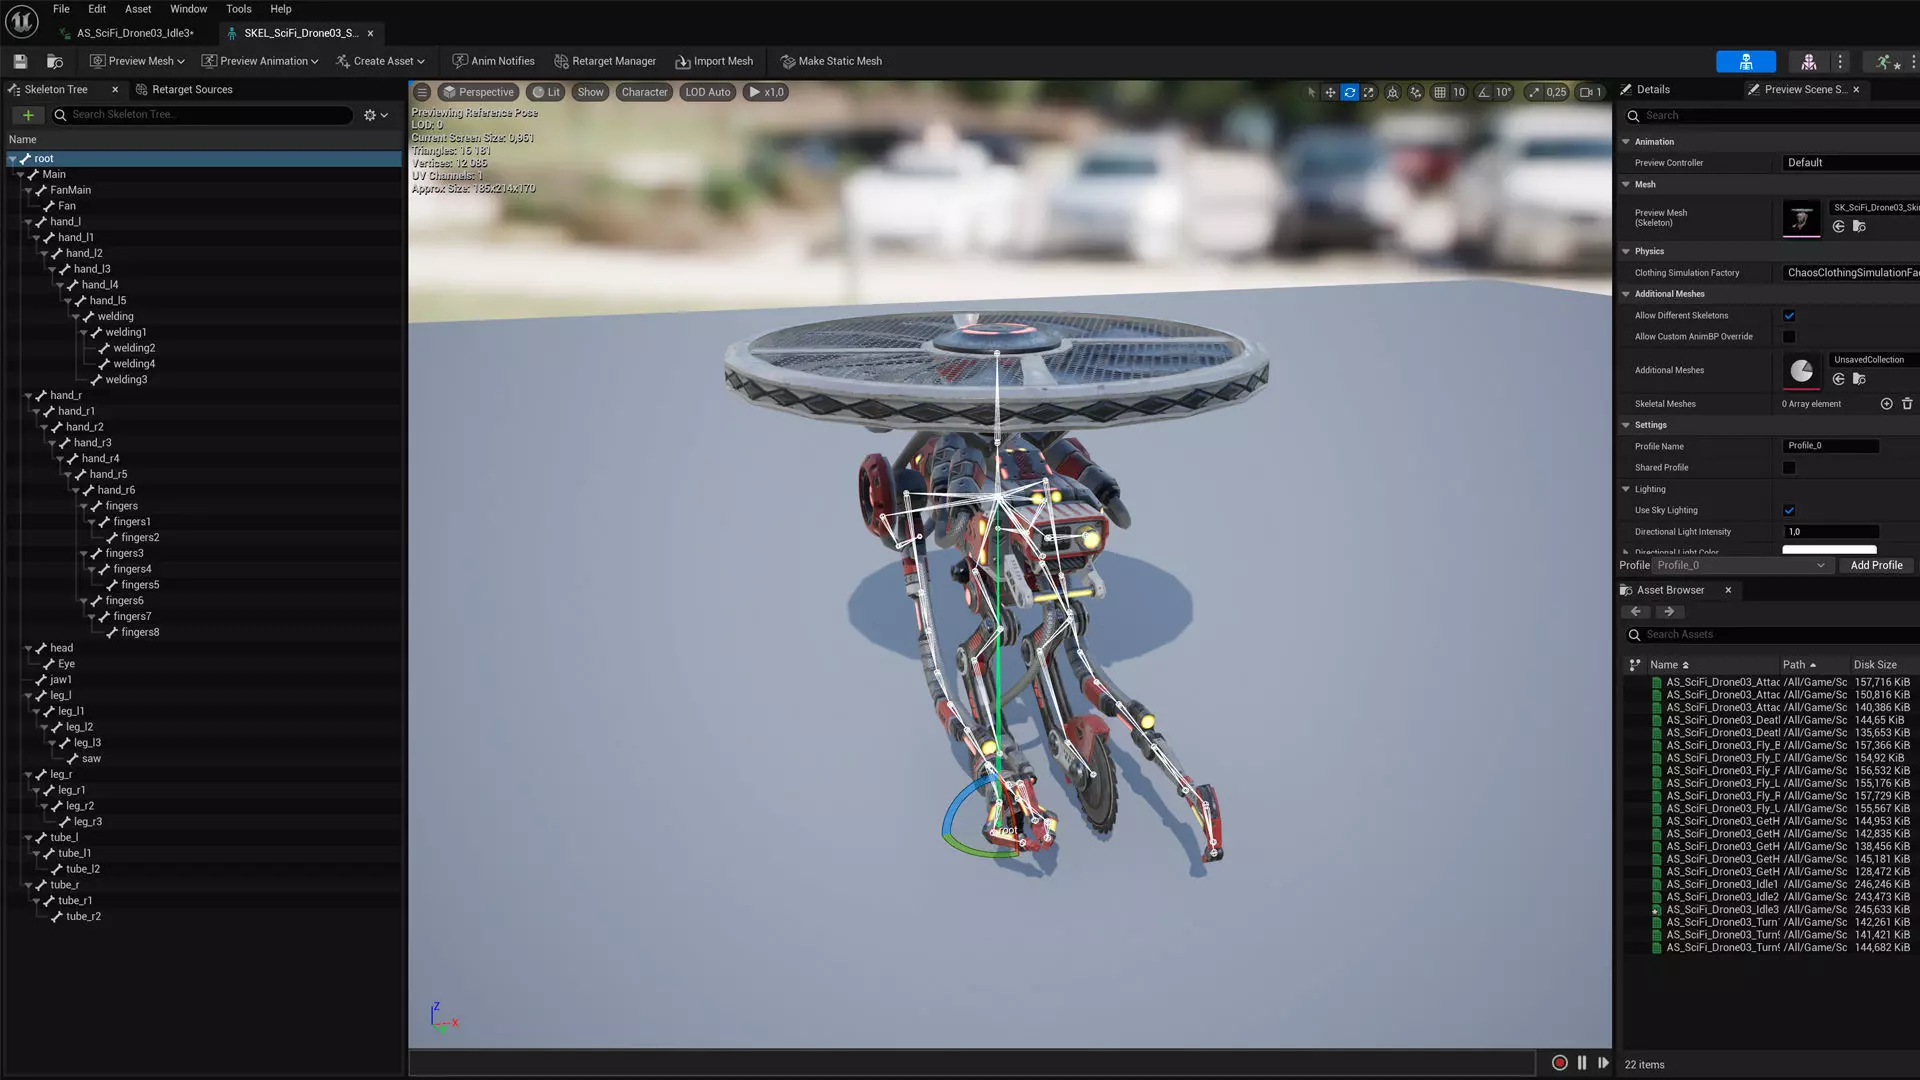Select the Scale gizmo tool
The width and height of the screenshot is (1920, 1080).
click(x=1368, y=92)
